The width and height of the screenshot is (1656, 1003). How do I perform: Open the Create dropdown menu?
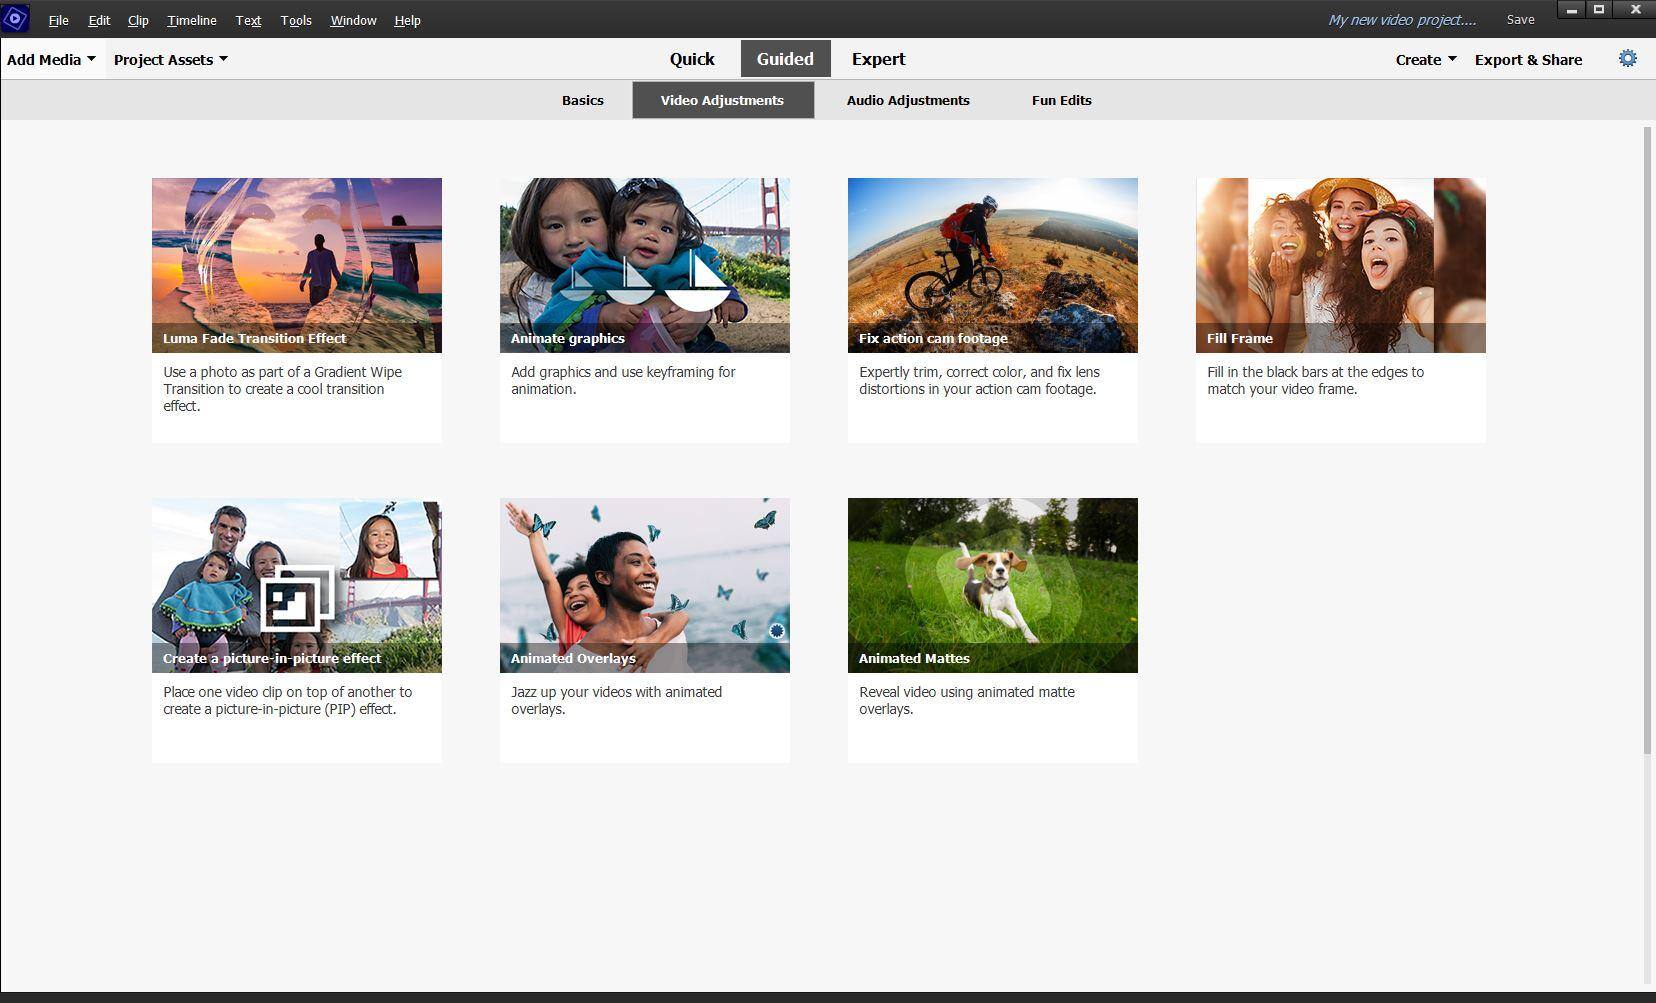click(1425, 60)
